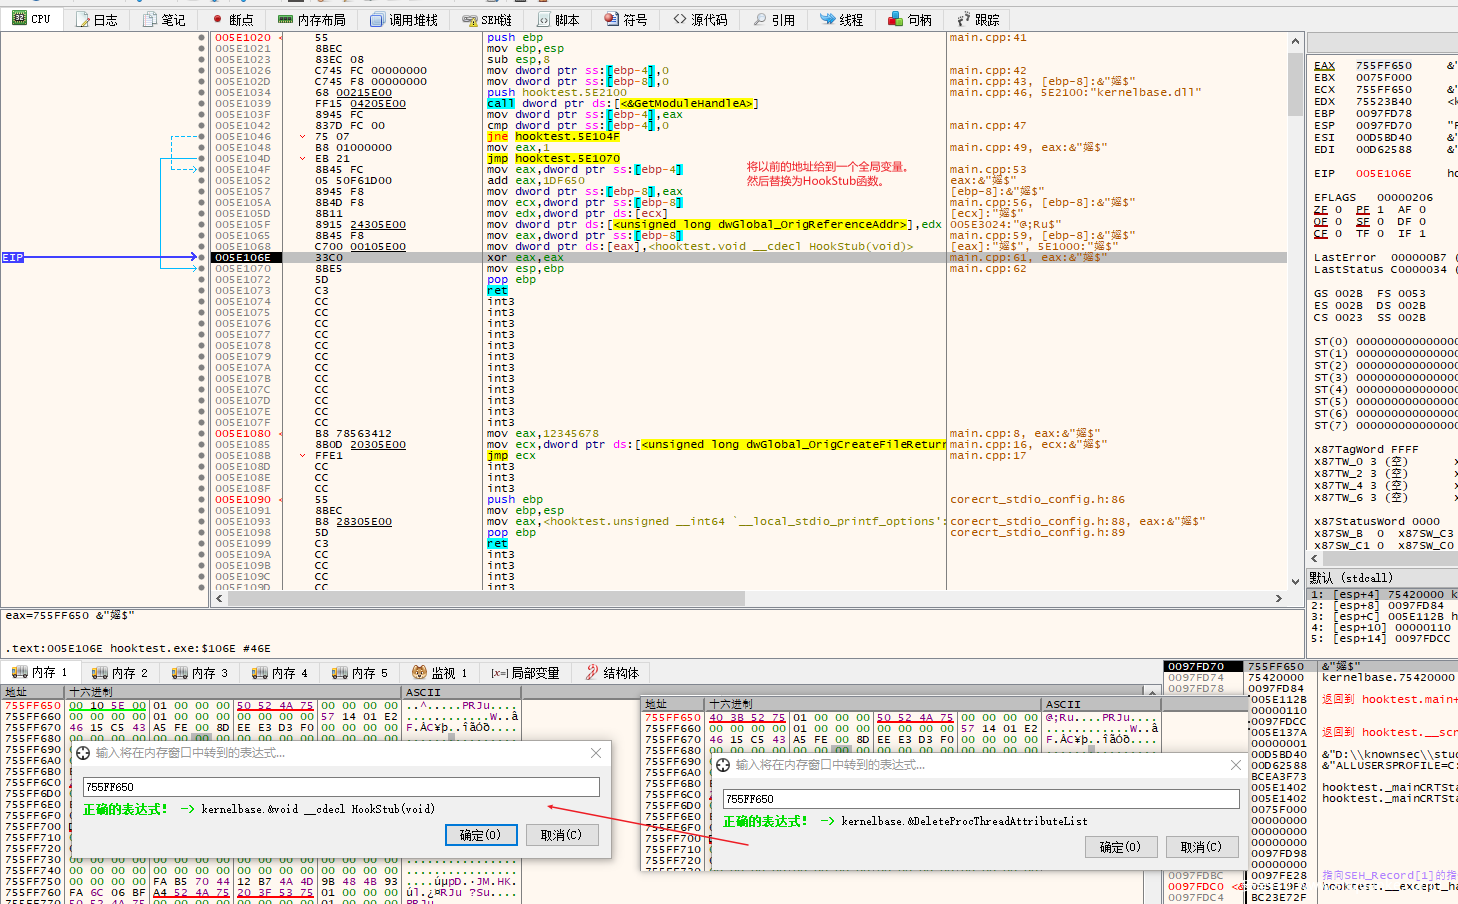
Task: Switch to the 内存 2 dump tab
Action: 119,673
